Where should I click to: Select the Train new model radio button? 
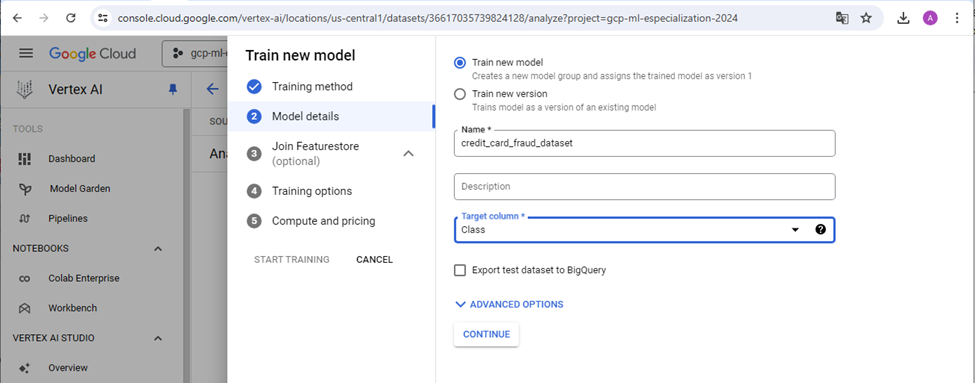[x=460, y=62]
